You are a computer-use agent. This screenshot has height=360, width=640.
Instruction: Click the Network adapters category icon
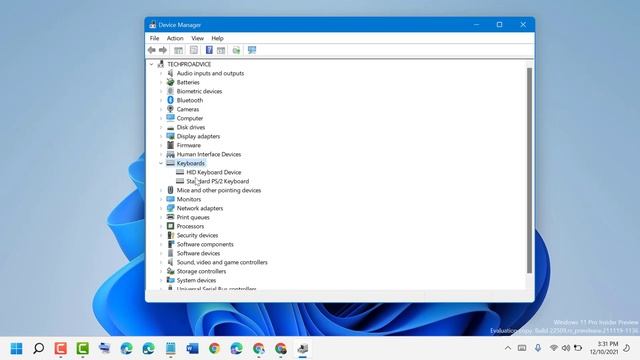[x=171, y=208]
